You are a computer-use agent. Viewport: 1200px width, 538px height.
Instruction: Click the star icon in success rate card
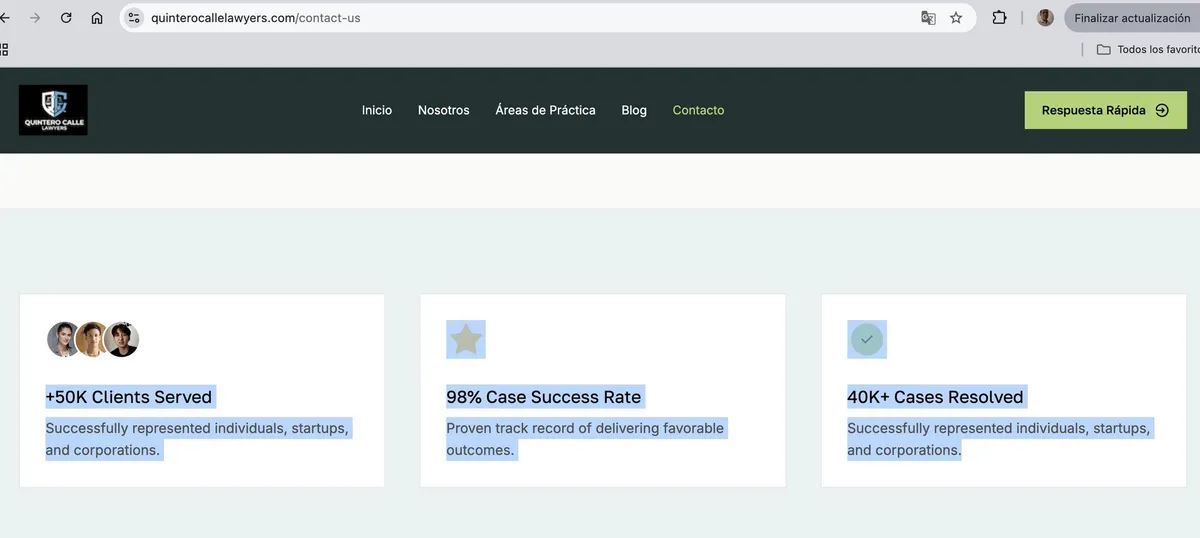[466, 340]
